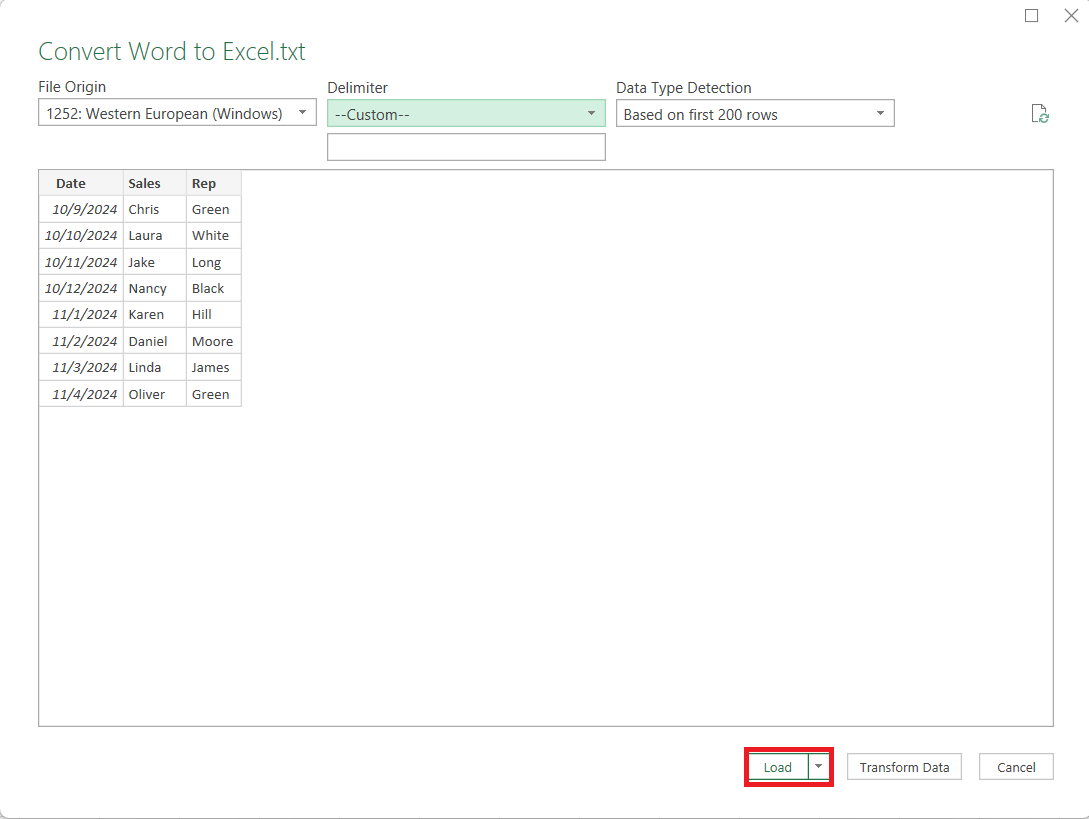The height and width of the screenshot is (819, 1089).
Task: Click the custom delimiter input field
Action: coord(466,147)
